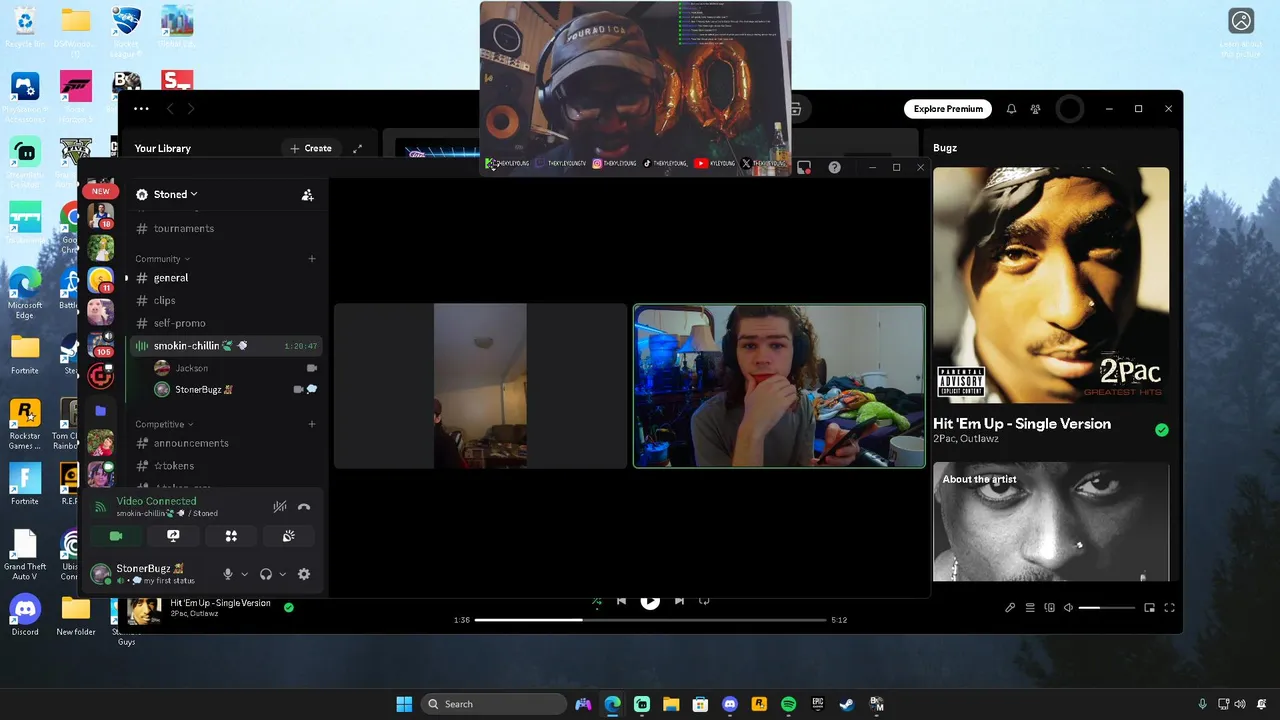Image resolution: width=1280 pixels, height=720 pixels.
Task: Select Jackson in voice channel list
Action: point(236,368)
